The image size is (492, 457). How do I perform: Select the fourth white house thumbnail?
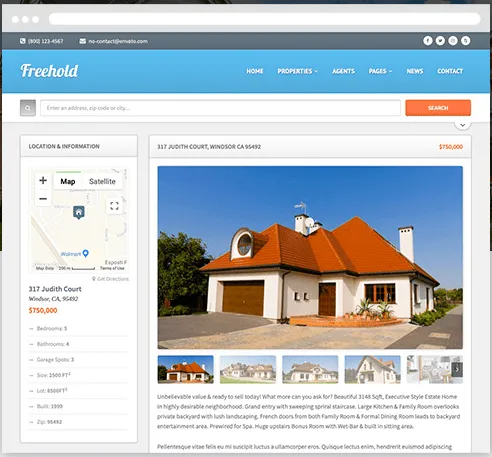click(x=373, y=369)
